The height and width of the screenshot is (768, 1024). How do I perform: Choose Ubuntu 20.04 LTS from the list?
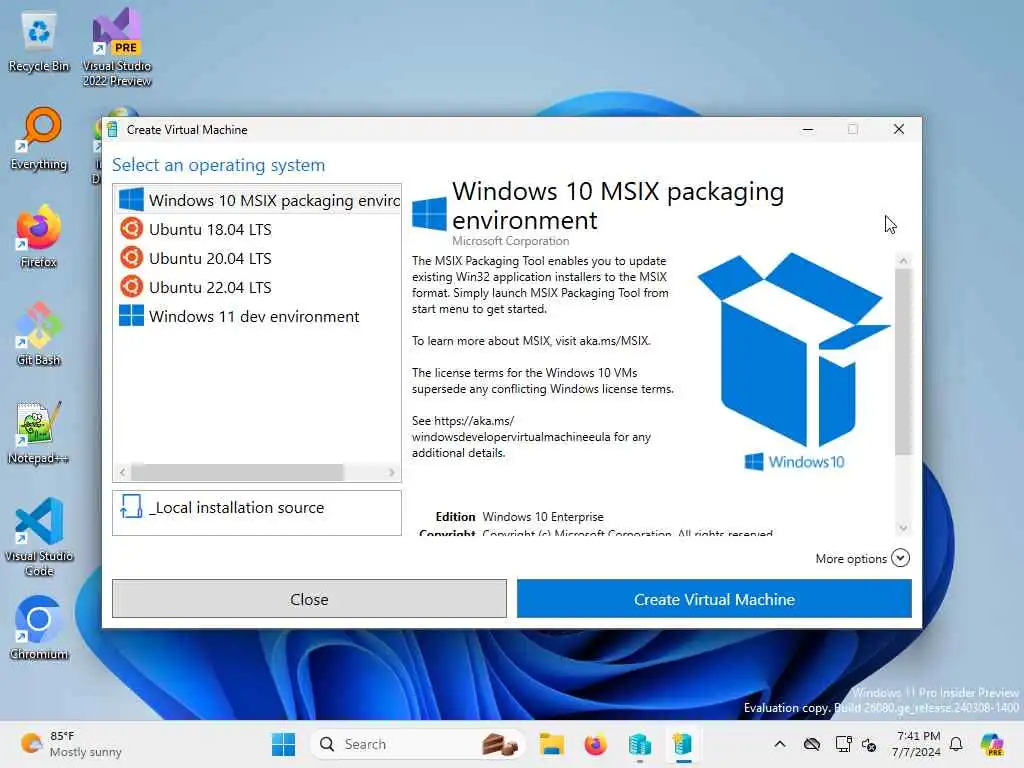[257, 258]
